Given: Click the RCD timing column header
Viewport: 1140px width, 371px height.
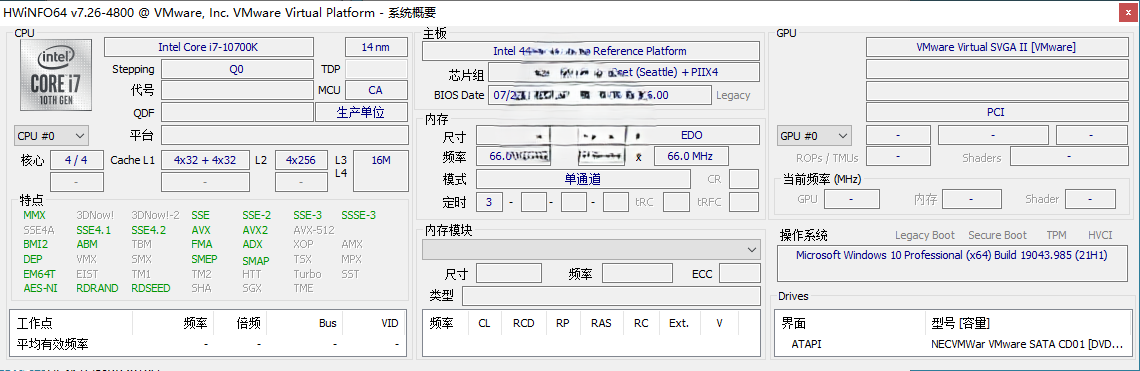Looking at the screenshot, I should point(523,323).
